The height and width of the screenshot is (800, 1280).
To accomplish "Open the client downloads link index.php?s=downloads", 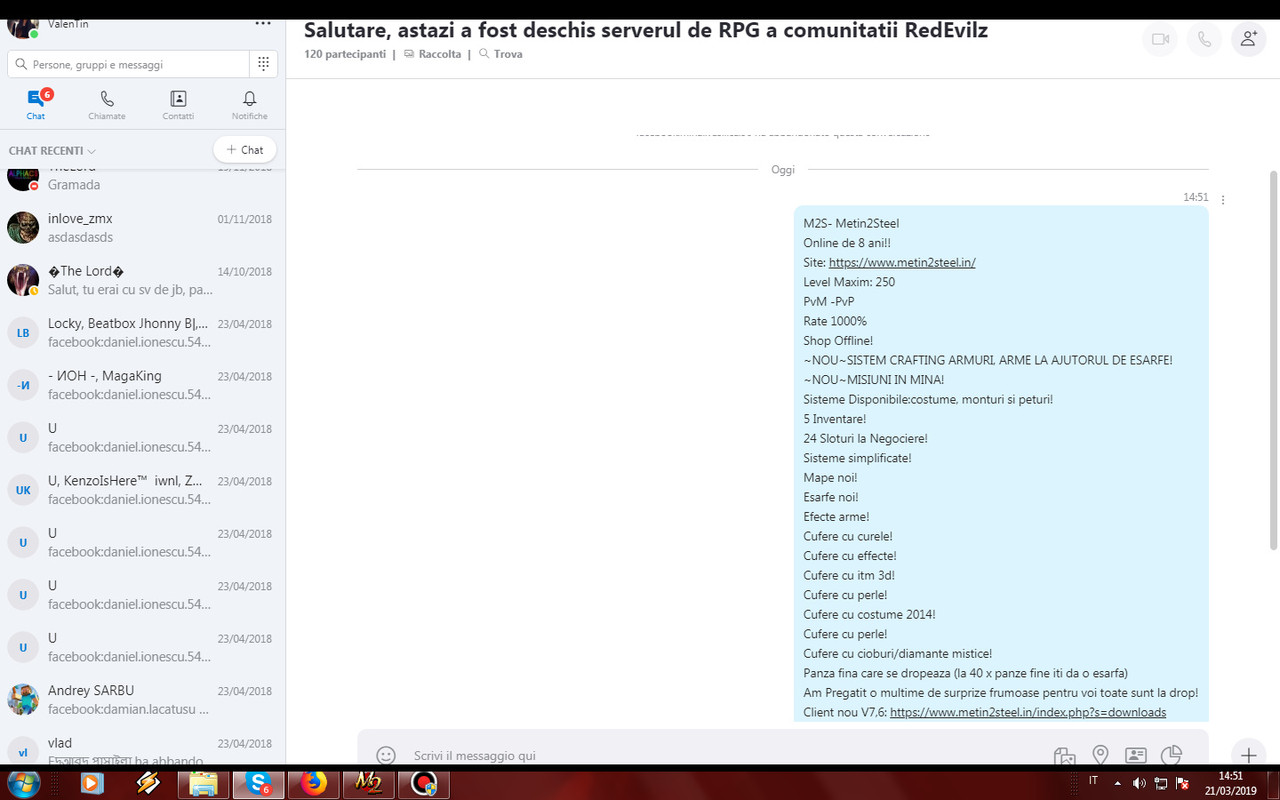I will click(1028, 712).
